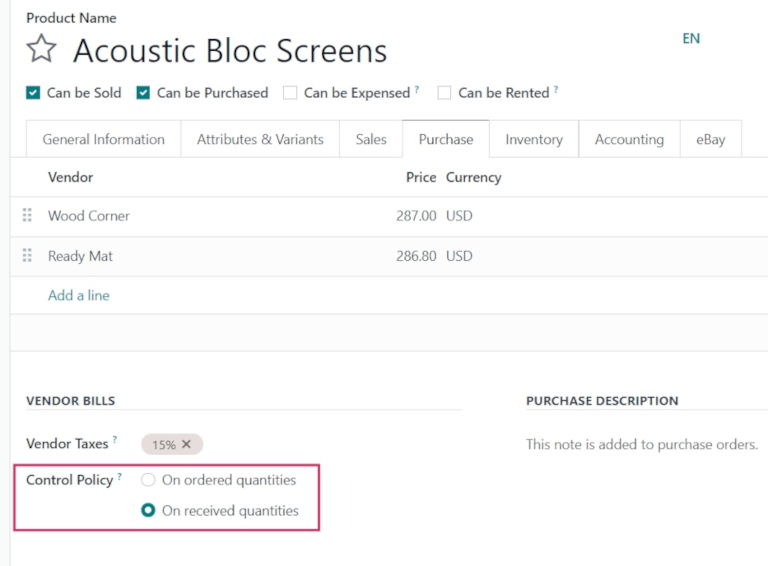
Task: Edit the purchase description note field
Action: pos(642,444)
